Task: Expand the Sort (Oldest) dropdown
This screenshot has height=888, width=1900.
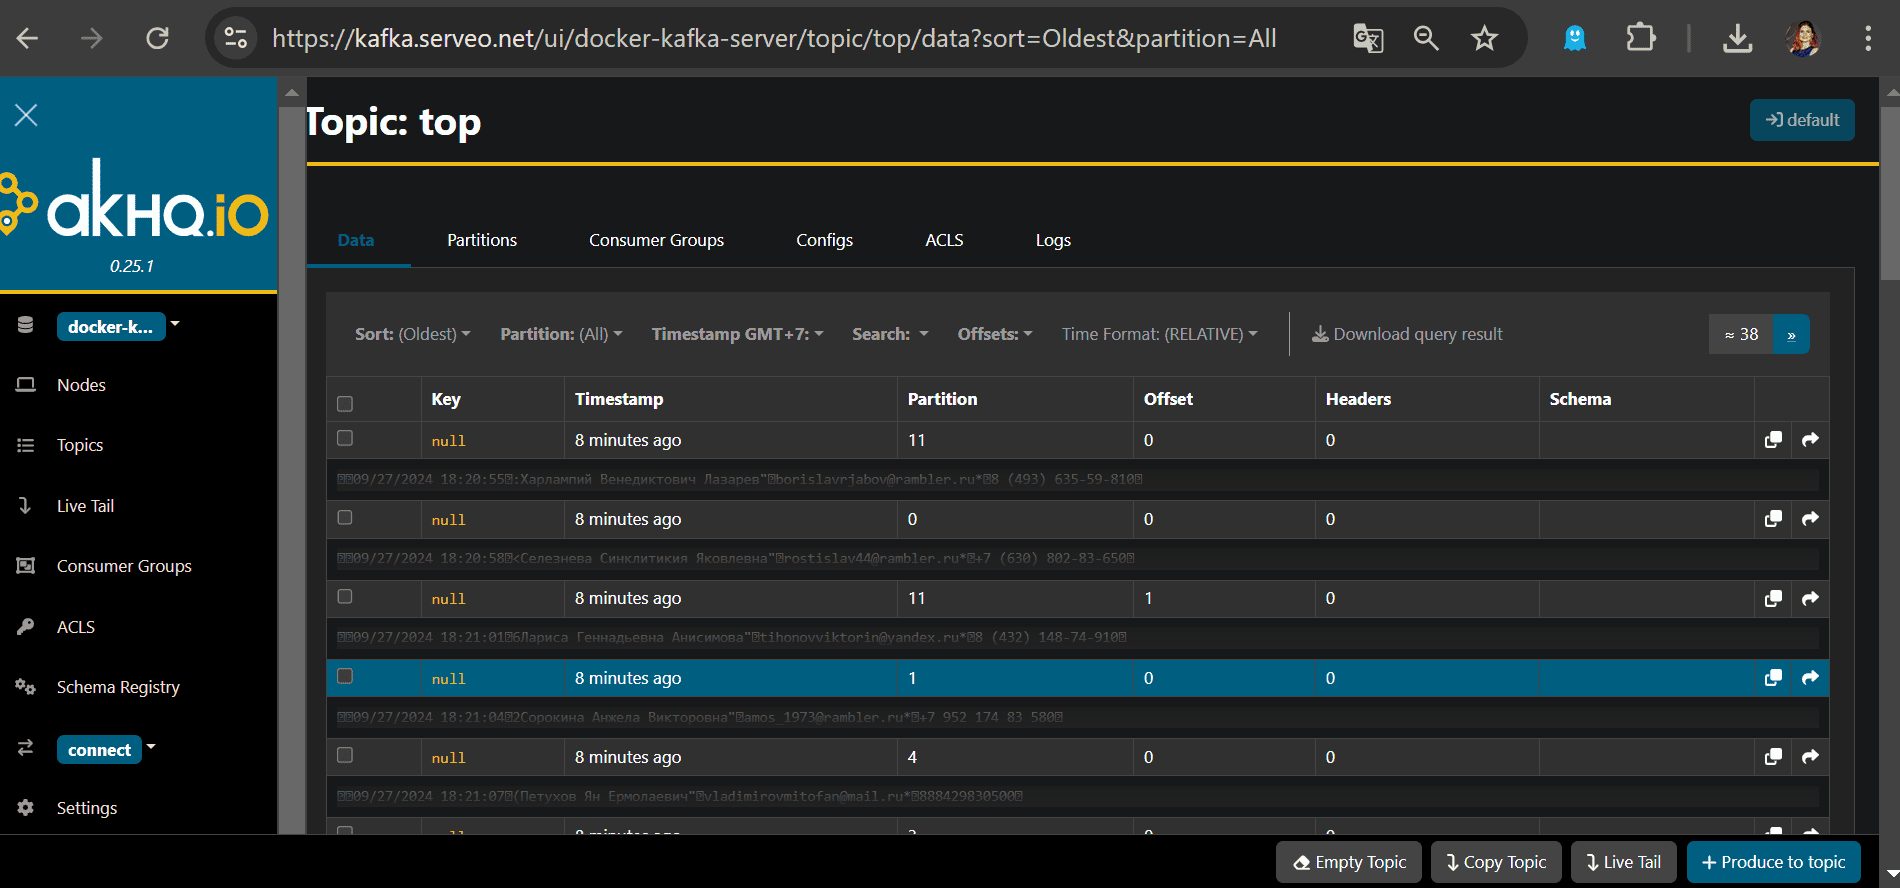Action: [412, 335]
